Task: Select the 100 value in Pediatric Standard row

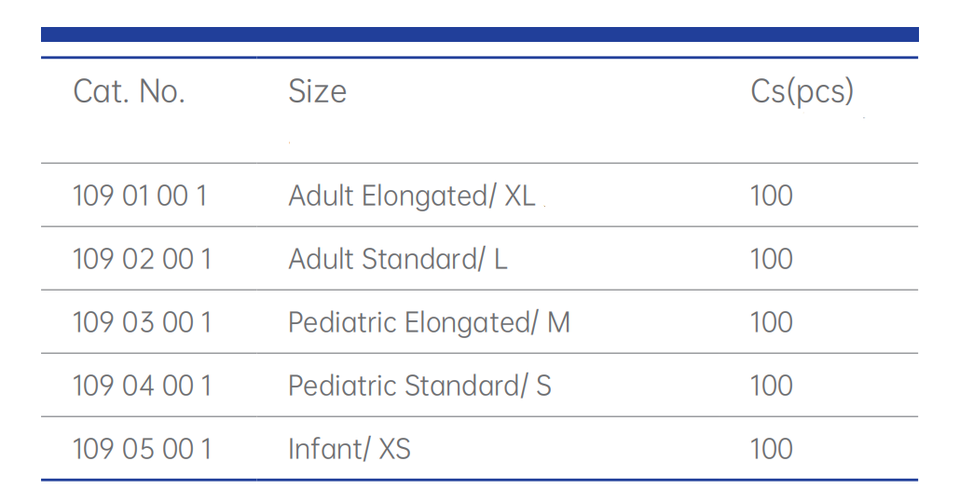Action: click(771, 386)
